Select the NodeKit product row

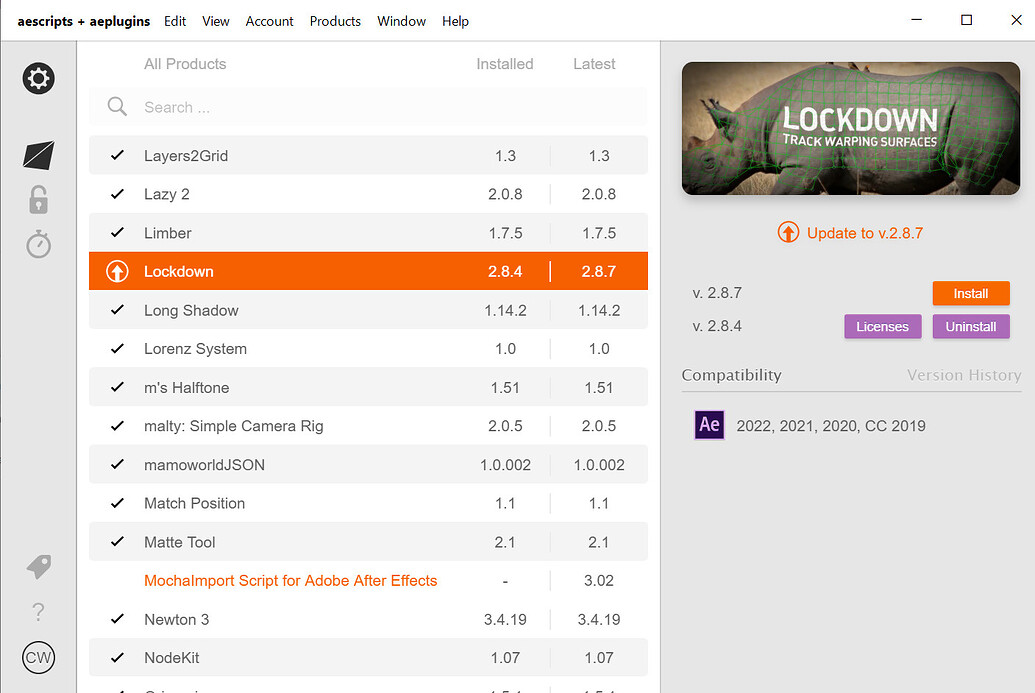[368, 657]
